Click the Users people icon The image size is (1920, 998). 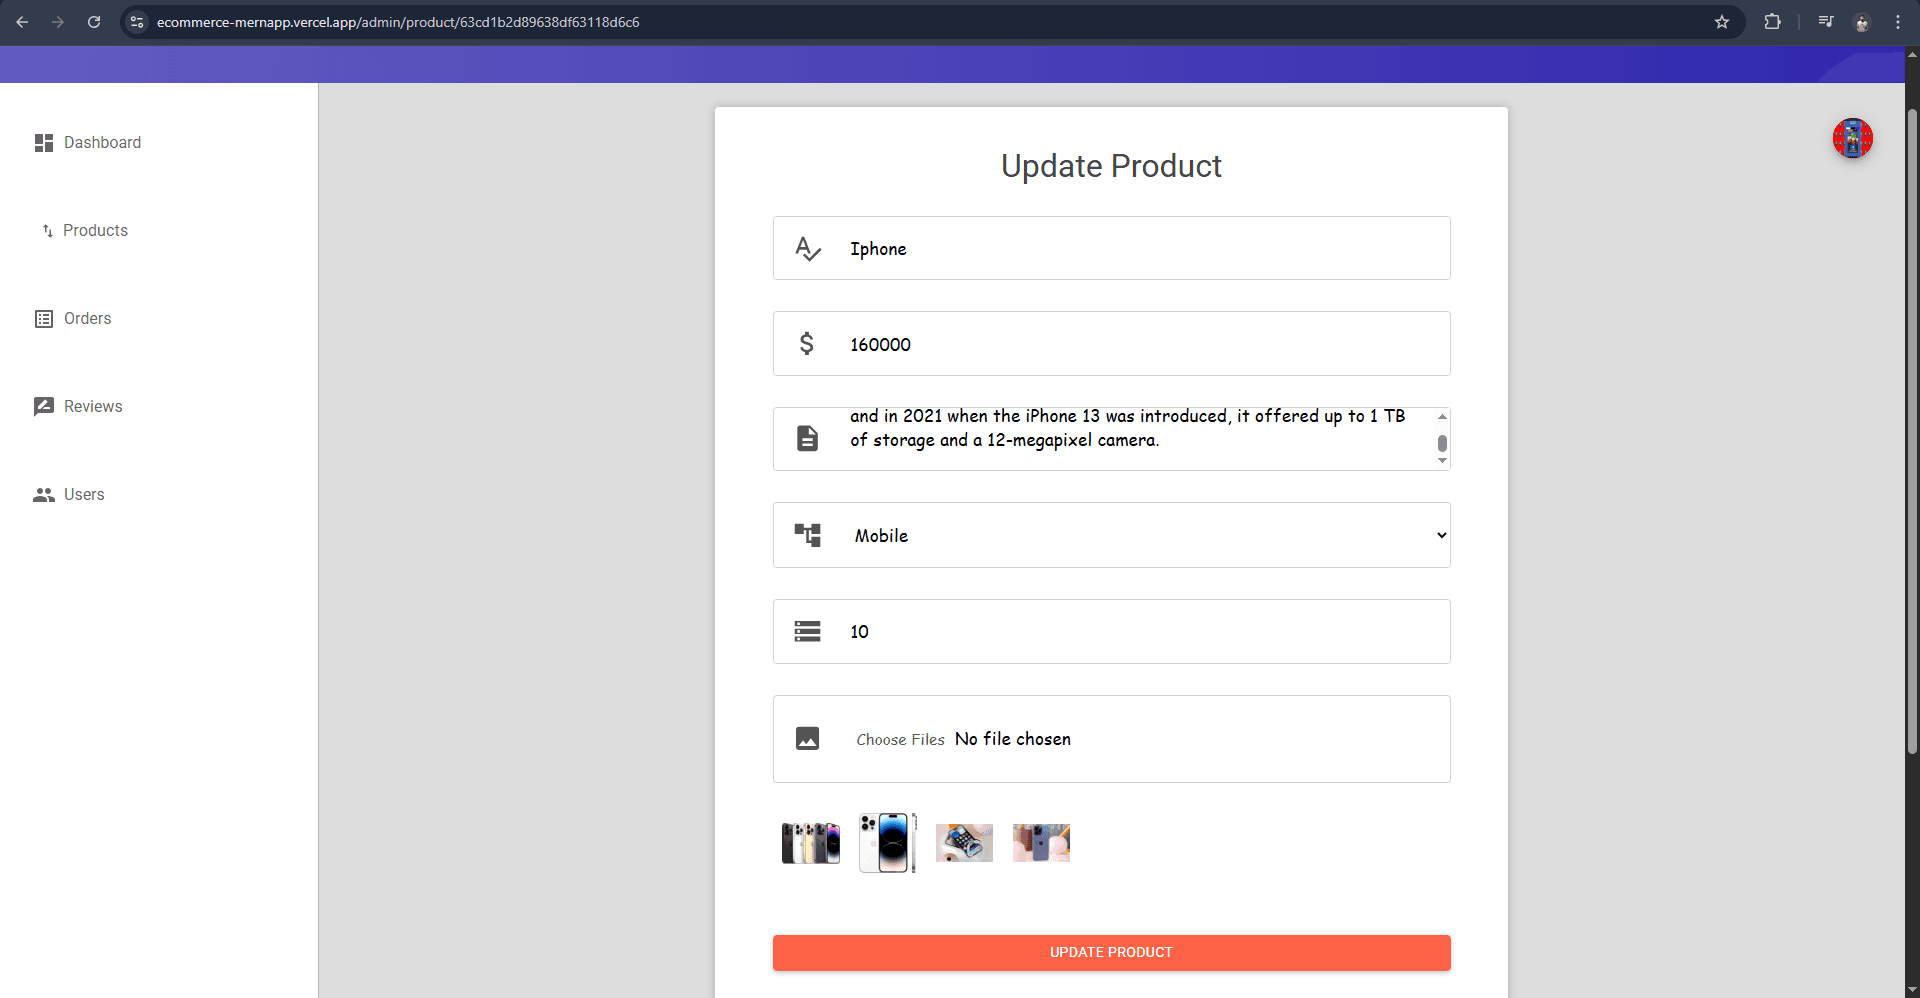pyautogui.click(x=44, y=495)
